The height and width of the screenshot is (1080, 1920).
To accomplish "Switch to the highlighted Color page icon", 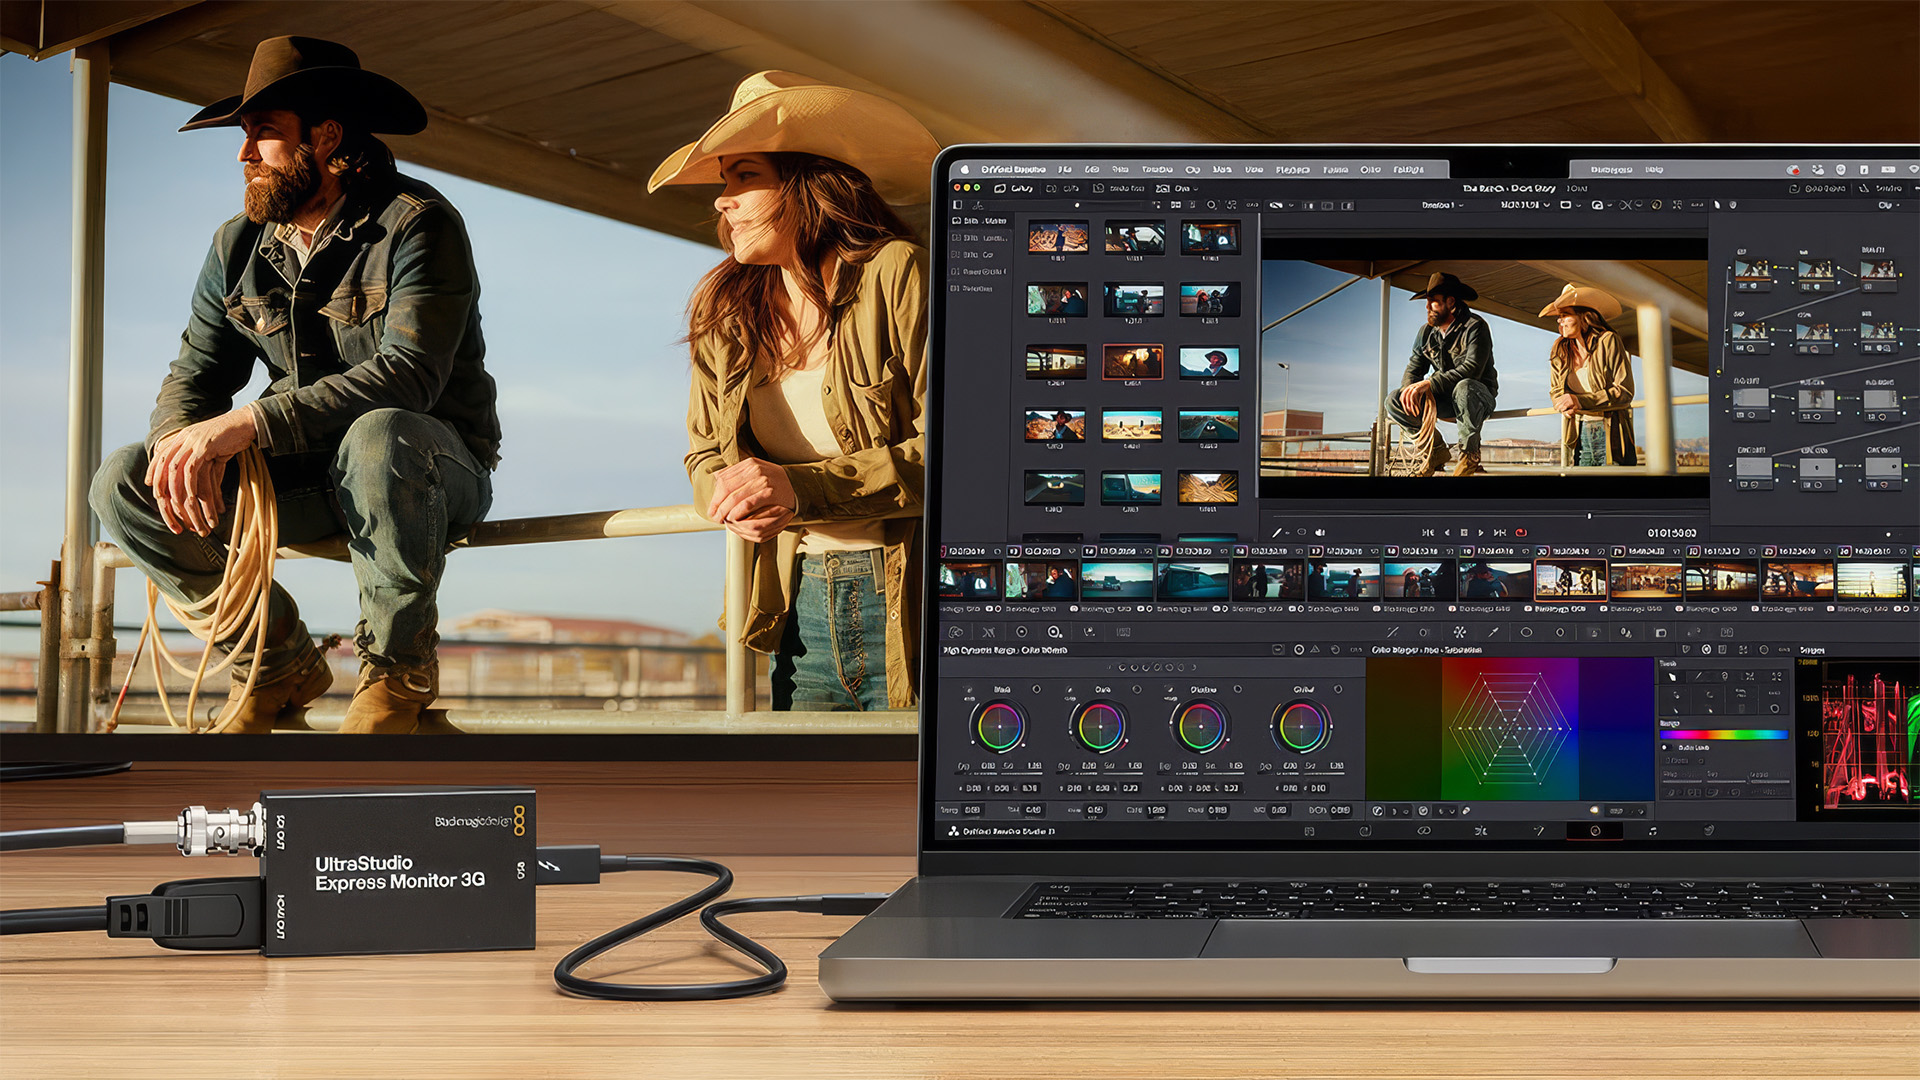I will point(1595,831).
